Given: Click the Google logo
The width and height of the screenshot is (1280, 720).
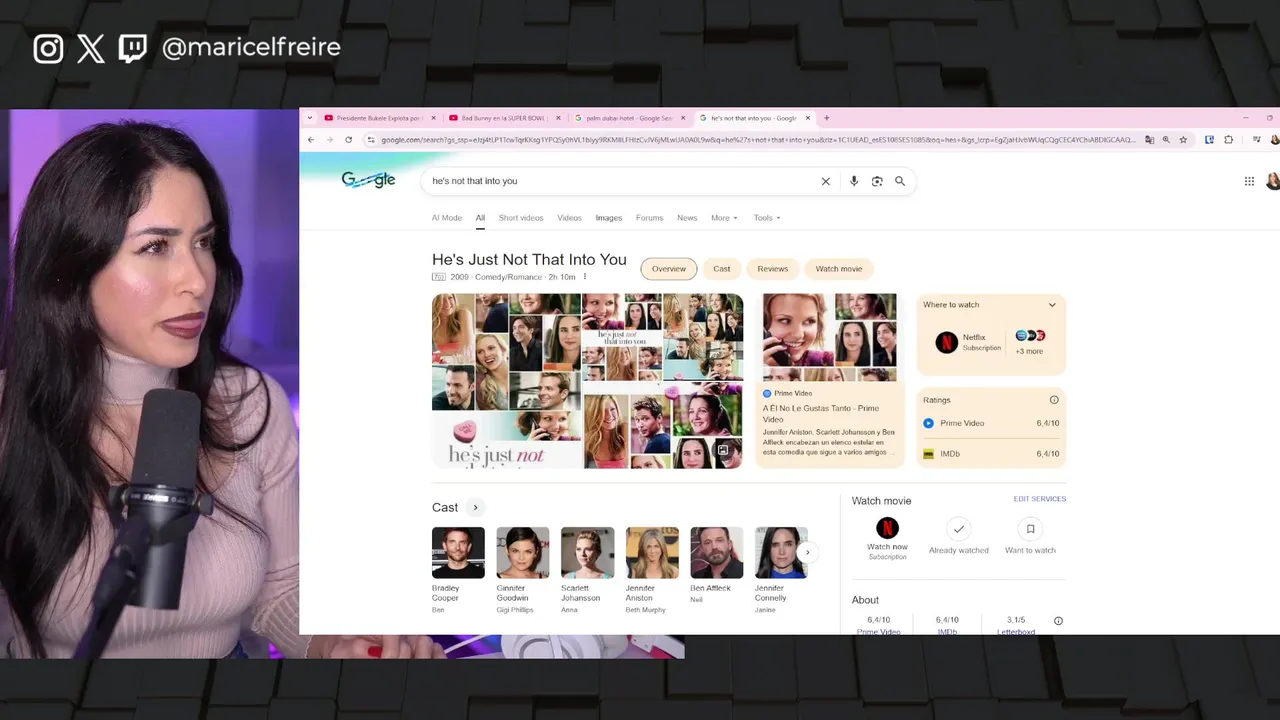Looking at the screenshot, I should tap(368, 180).
